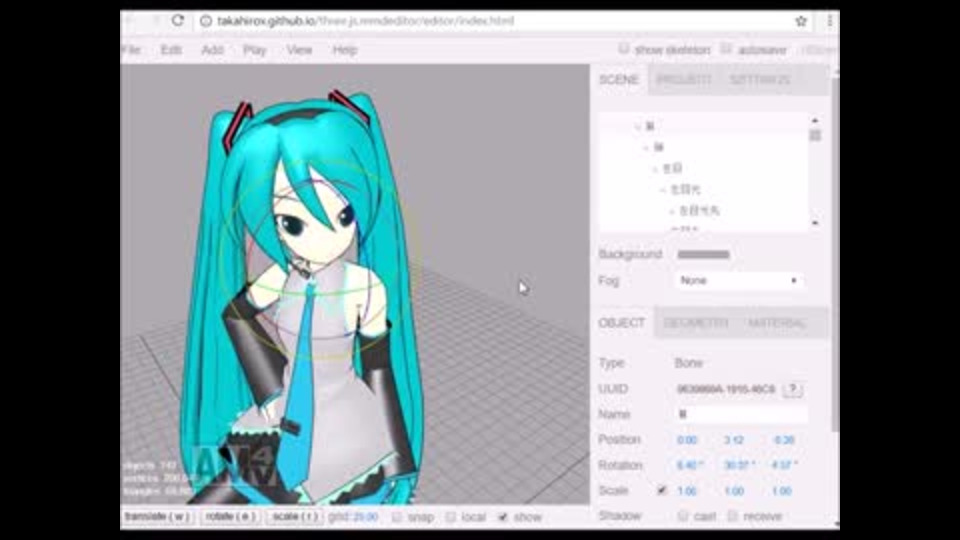Collapse the third-level scene tree node
The width and height of the screenshot is (960, 540).
coord(654,168)
